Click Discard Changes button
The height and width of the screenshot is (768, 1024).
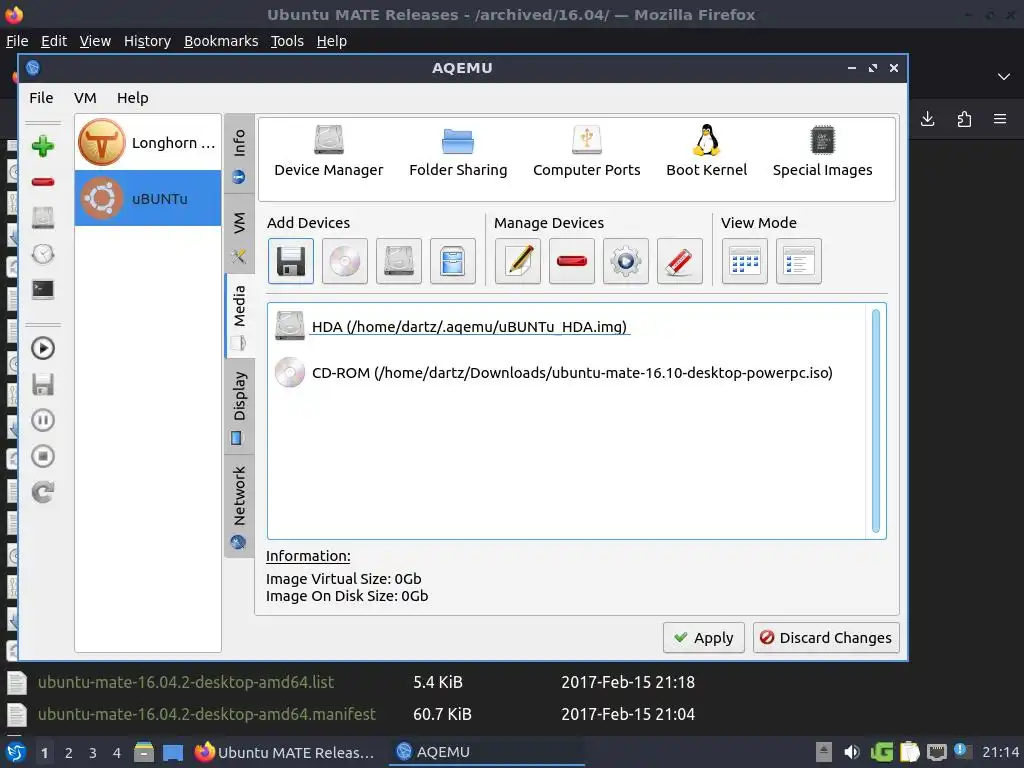(826, 637)
